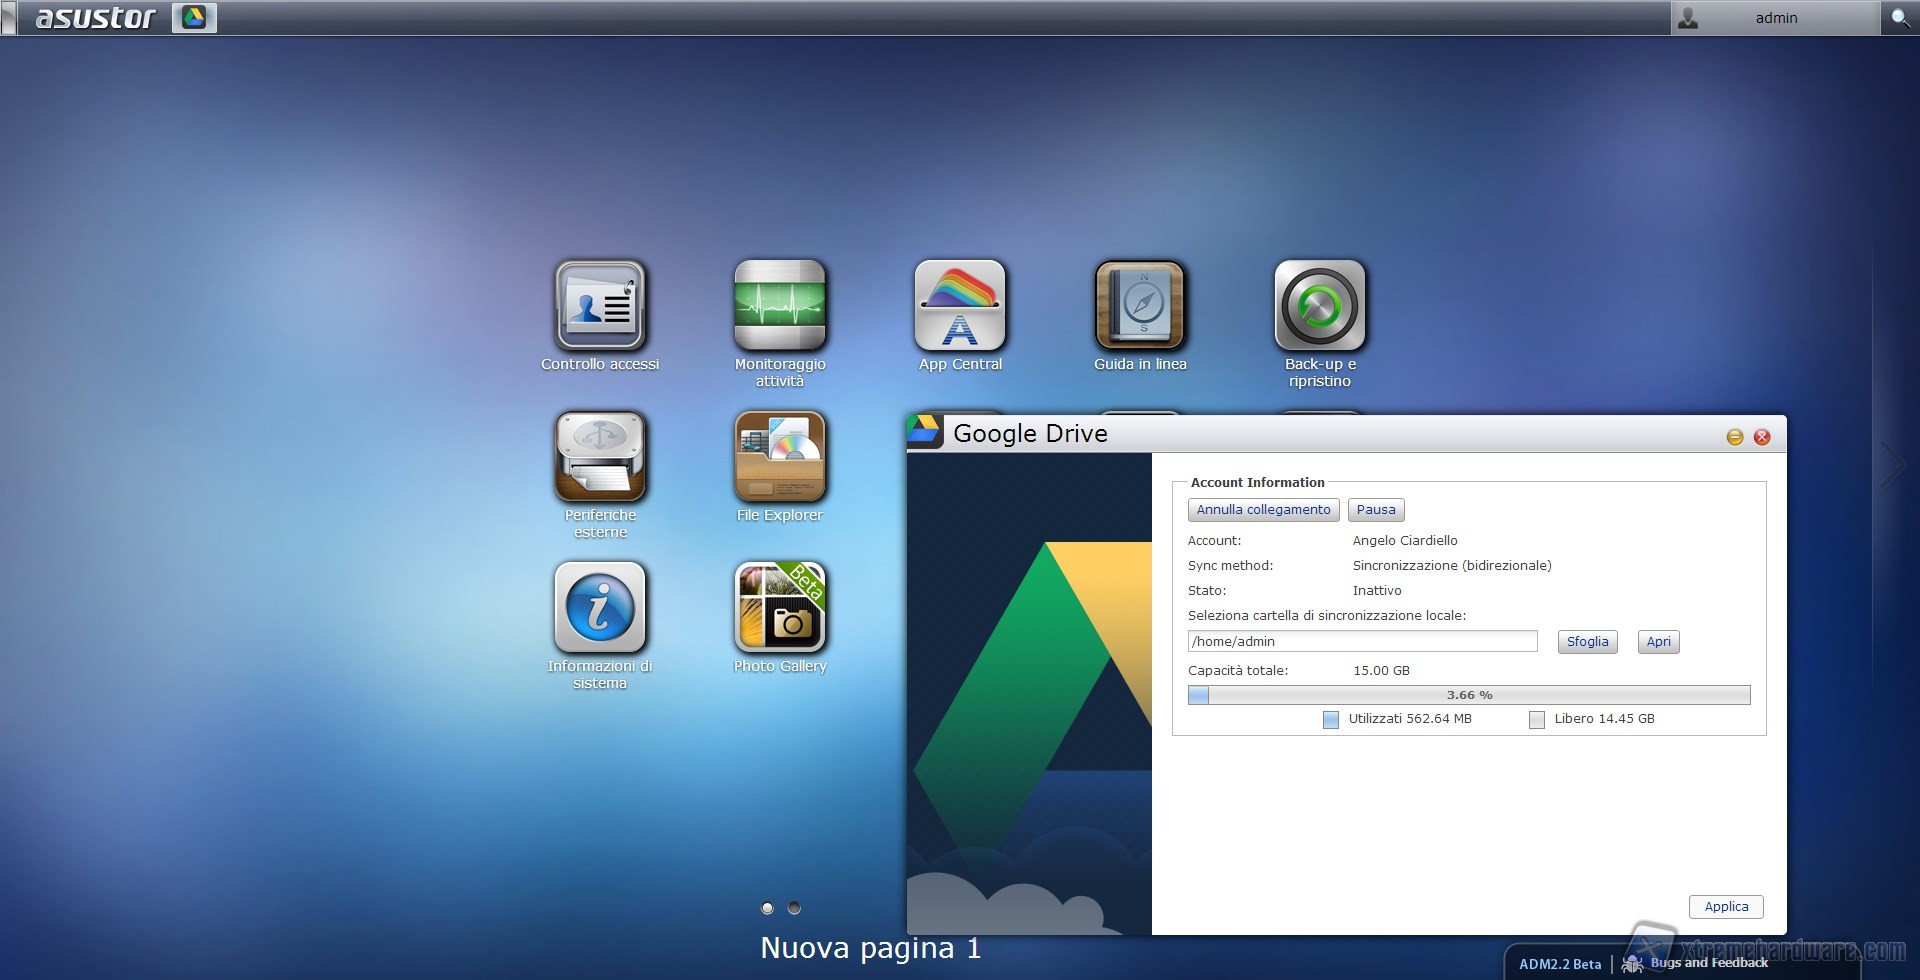The width and height of the screenshot is (1920, 980).
Task: Click the Applica button
Action: (1726, 907)
